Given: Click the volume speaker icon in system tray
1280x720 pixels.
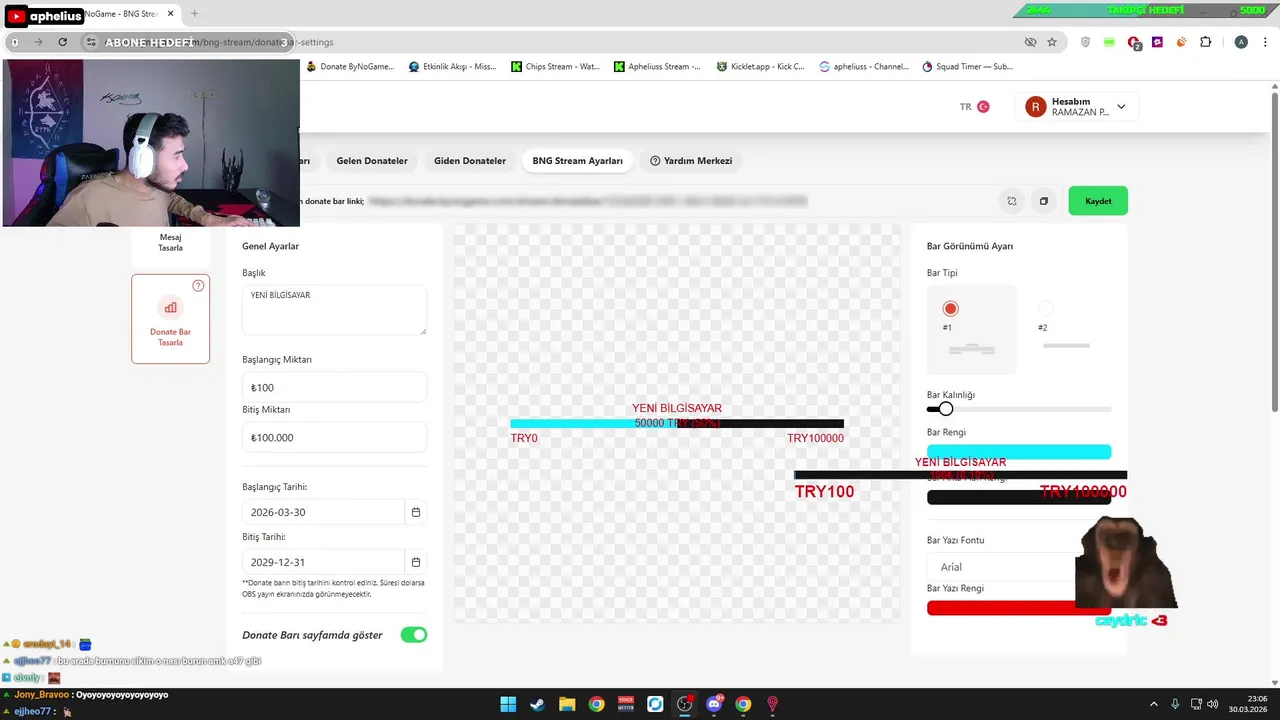Looking at the screenshot, I should pyautogui.click(x=1212, y=704).
